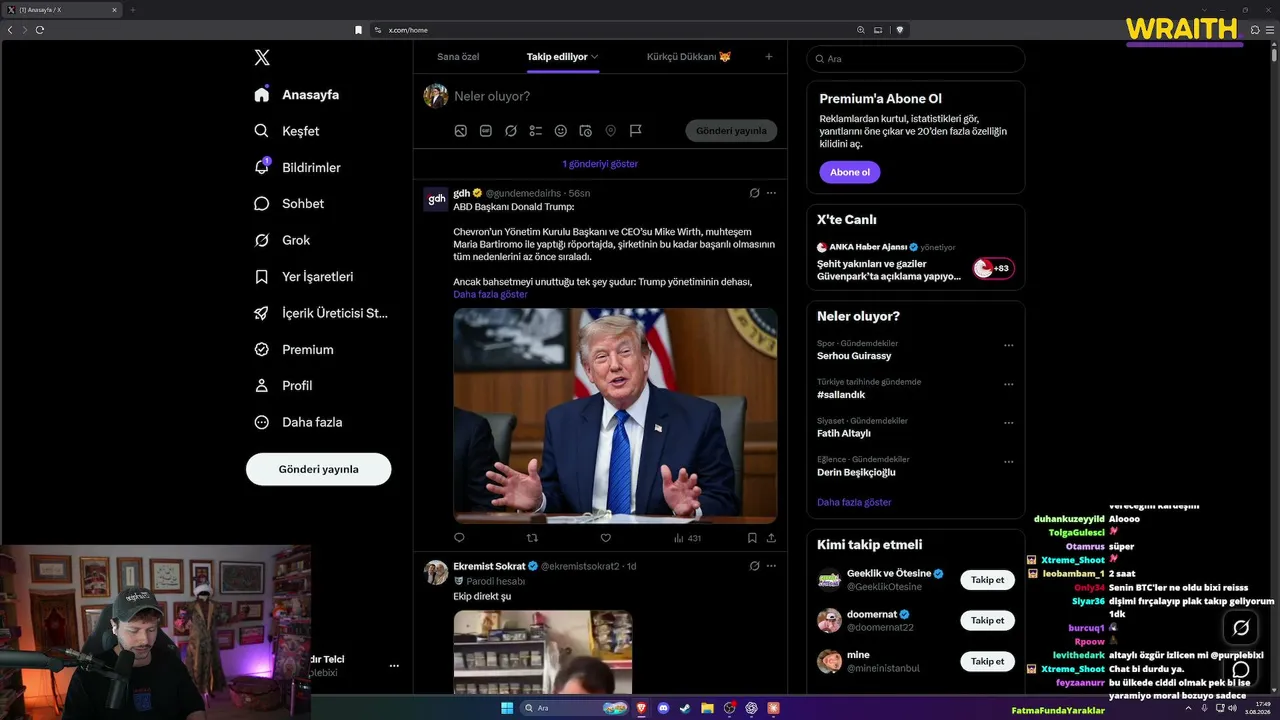Viewport: 1280px width, 720px height.
Task: Click the Windows Start button
Action: [x=507, y=708]
